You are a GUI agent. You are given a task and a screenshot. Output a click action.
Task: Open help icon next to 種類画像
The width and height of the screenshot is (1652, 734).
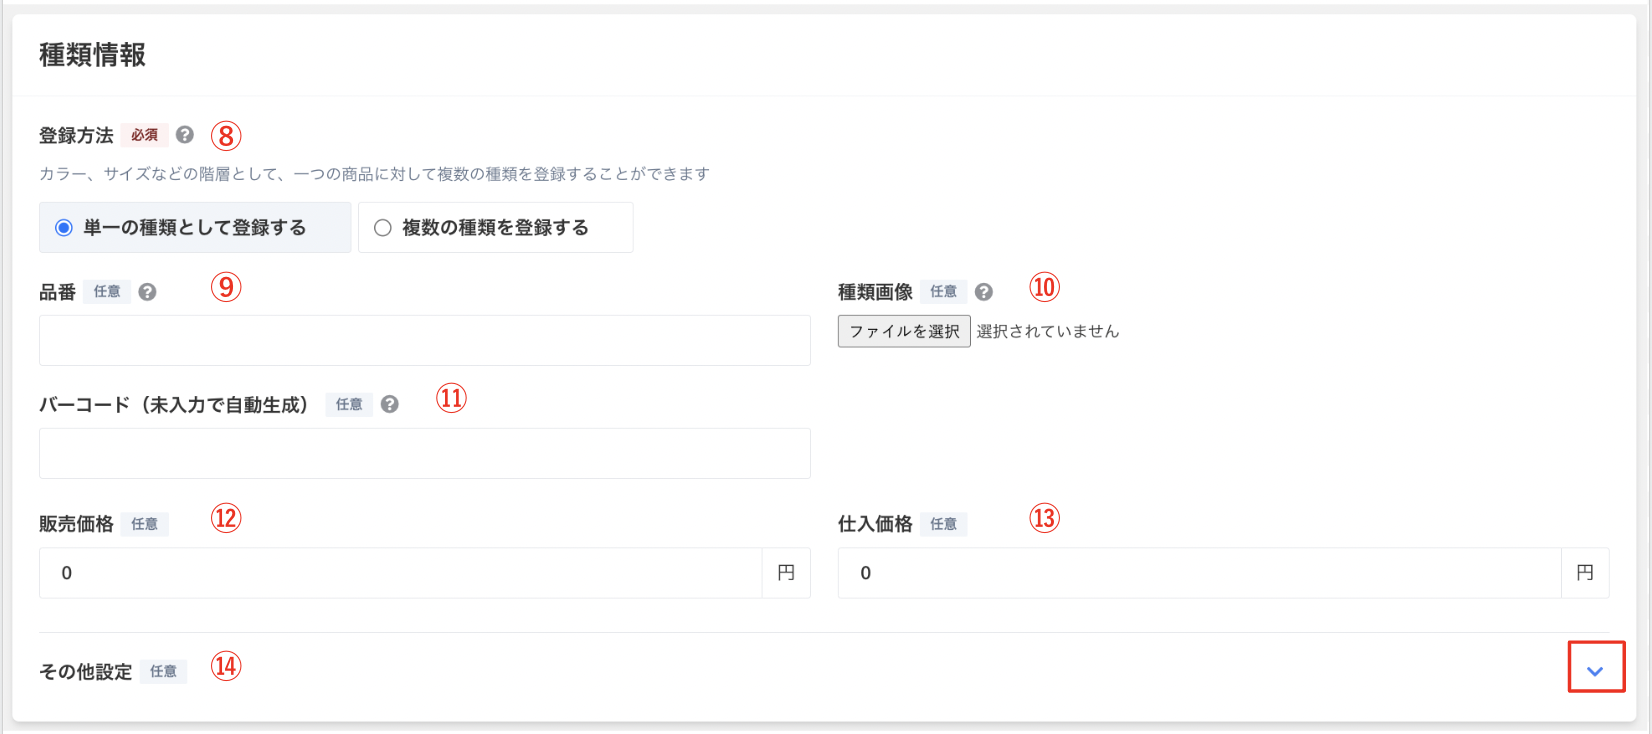point(983,292)
